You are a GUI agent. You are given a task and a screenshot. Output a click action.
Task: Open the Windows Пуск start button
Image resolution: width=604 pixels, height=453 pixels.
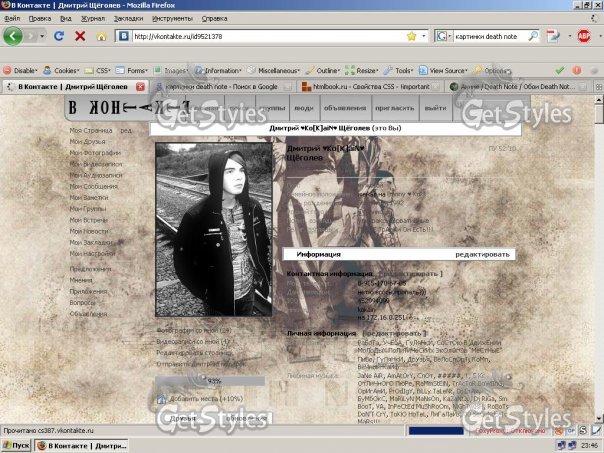(x=15, y=446)
